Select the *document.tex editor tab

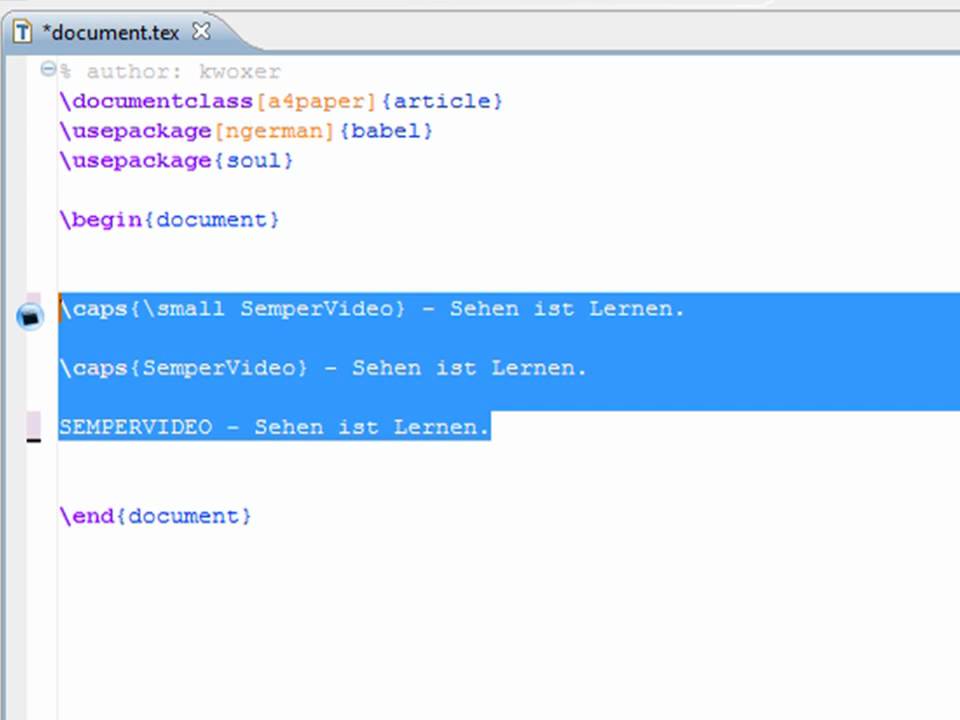coord(113,32)
